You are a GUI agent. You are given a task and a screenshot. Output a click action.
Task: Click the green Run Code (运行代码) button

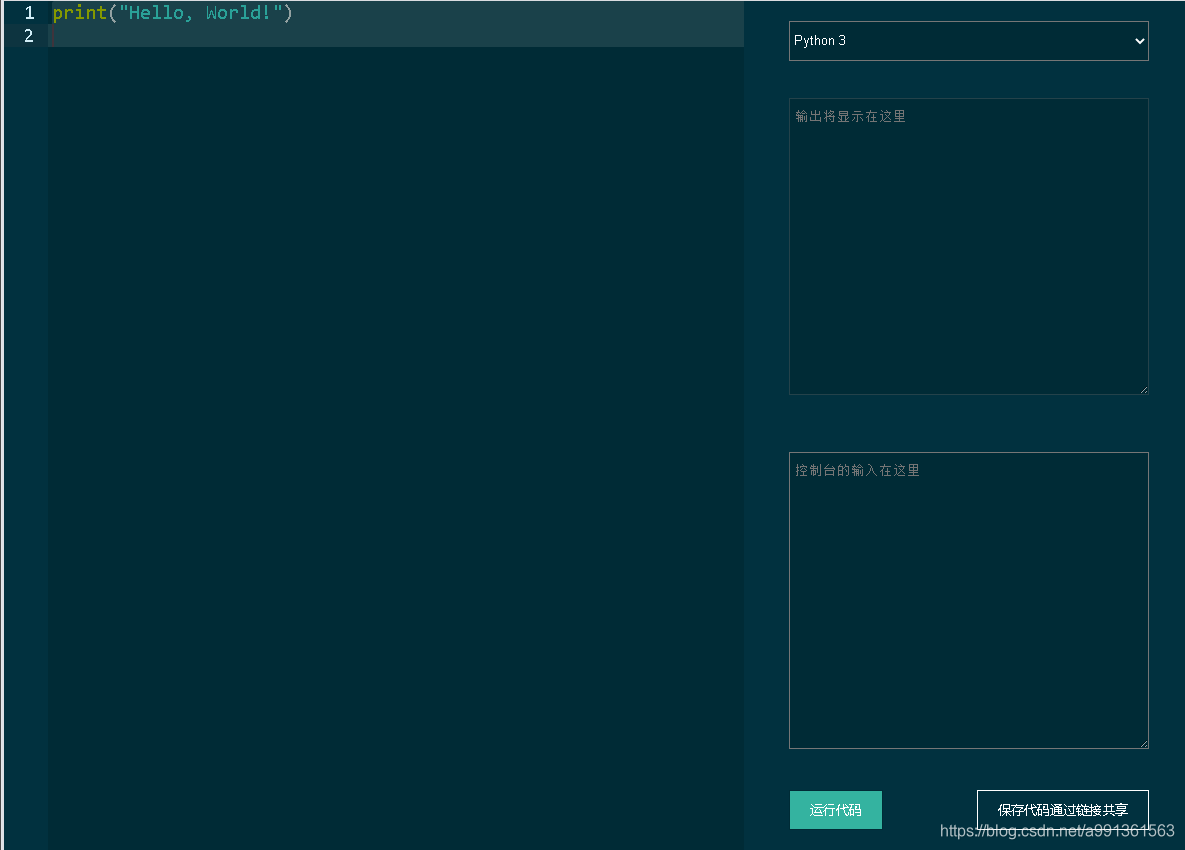pos(835,810)
